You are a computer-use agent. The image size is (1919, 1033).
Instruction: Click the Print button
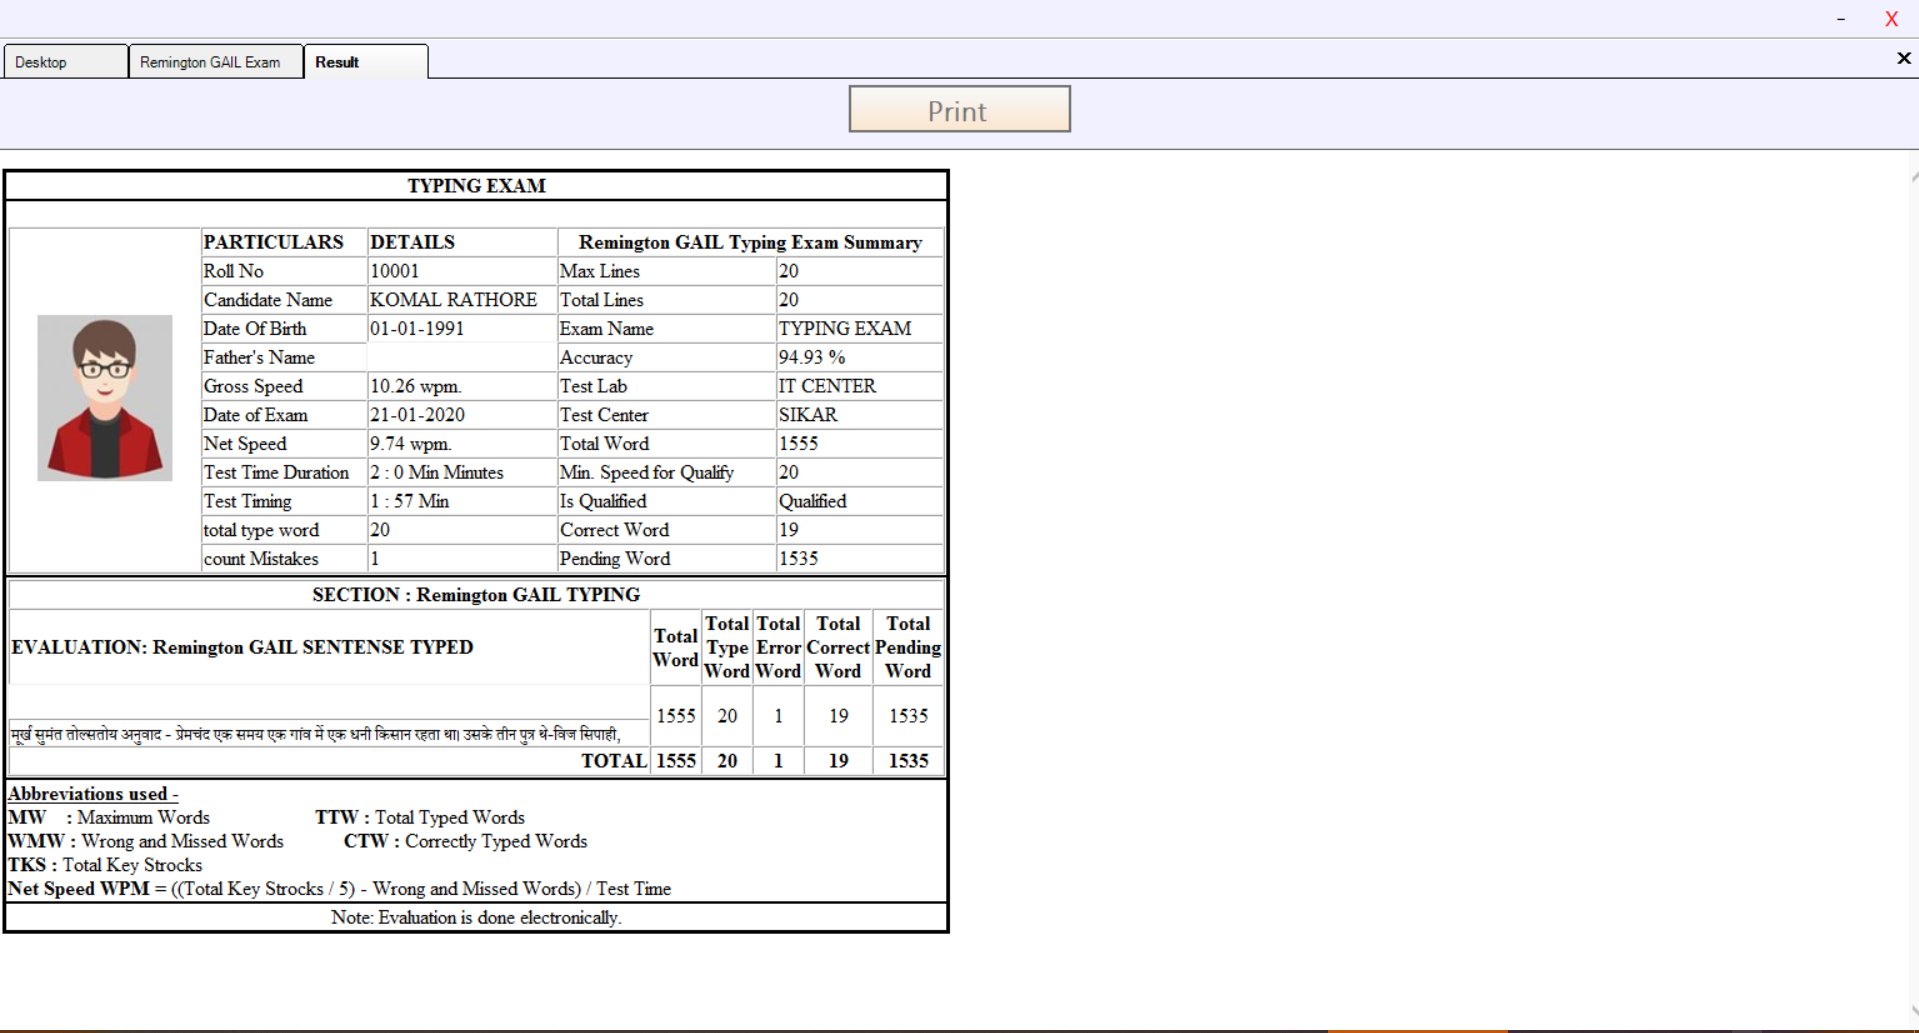(957, 110)
